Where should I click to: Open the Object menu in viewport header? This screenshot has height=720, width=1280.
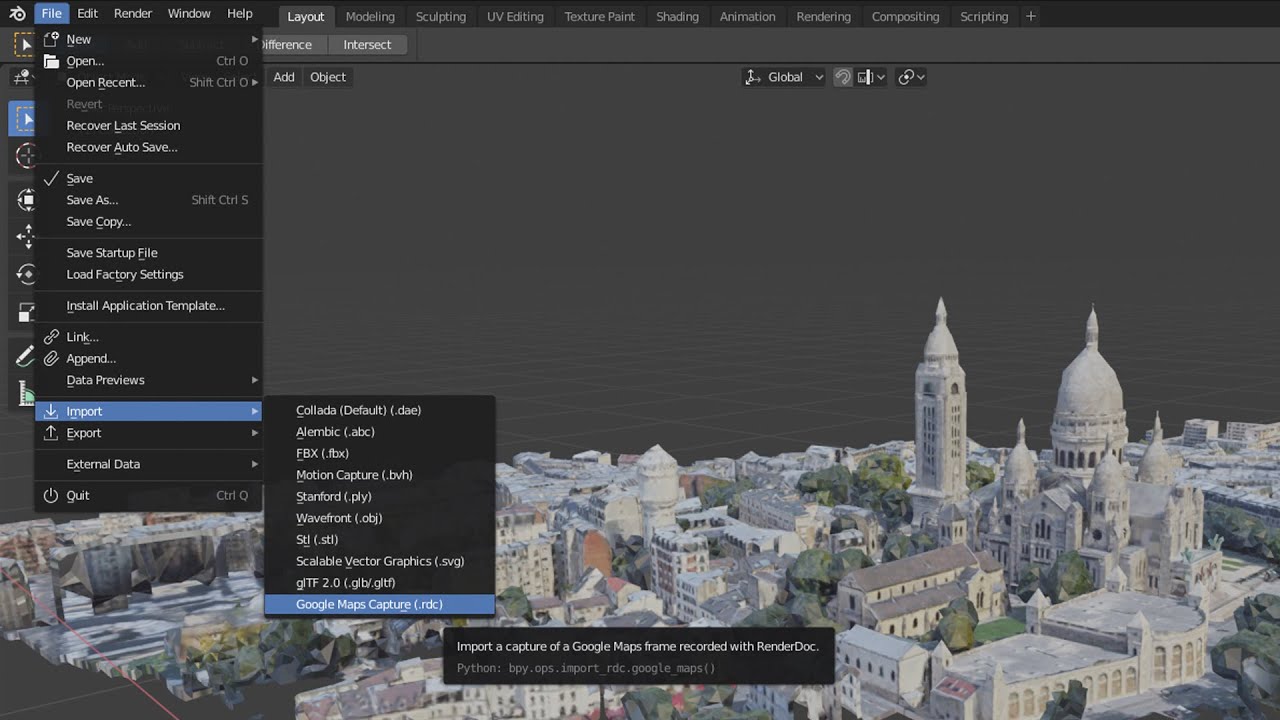(x=327, y=77)
